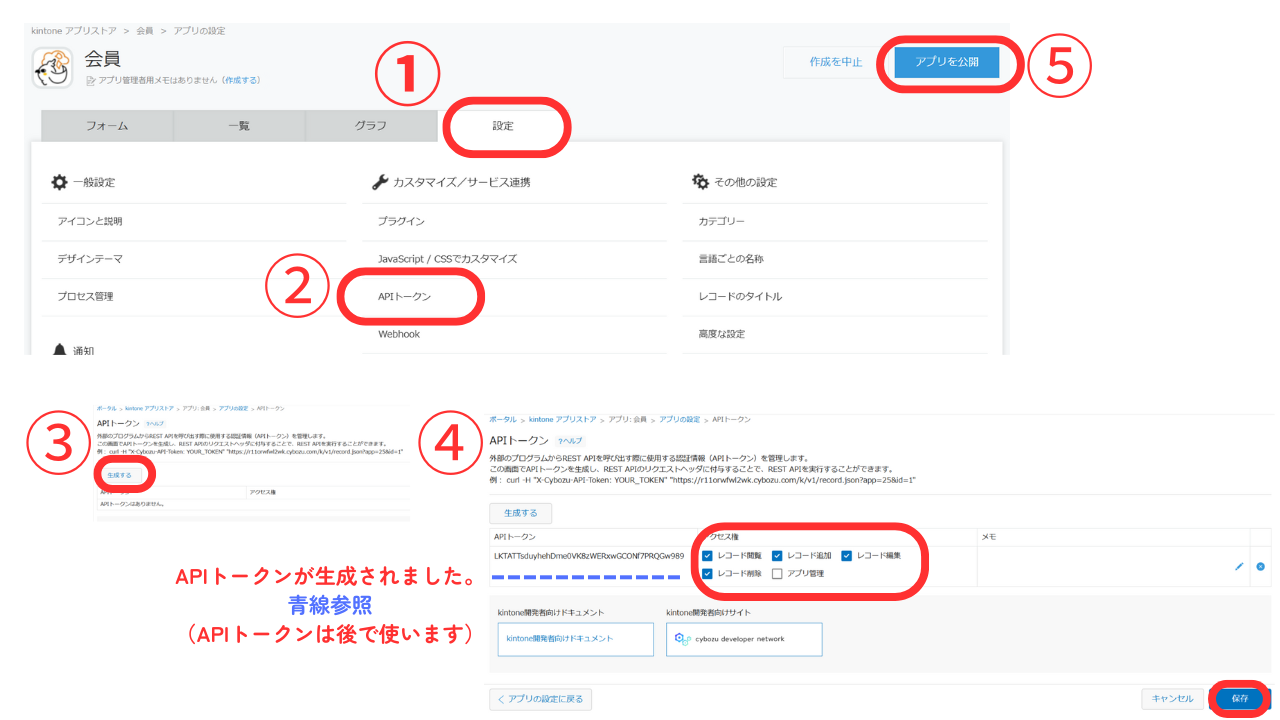Click the メモ input field on the token row
This screenshot has height=720, width=1280.
coord(1090,565)
